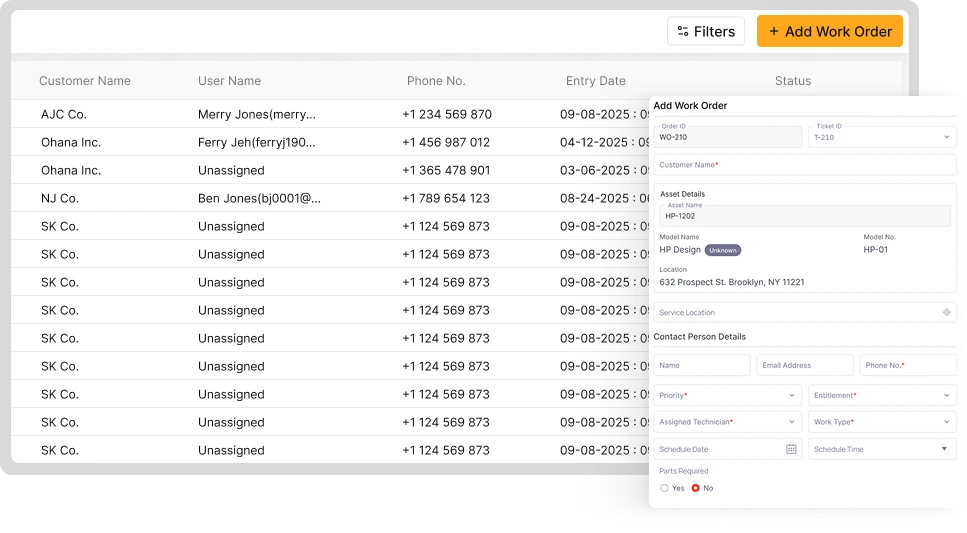Click the Add Work Order button
This screenshot has width=967, height=533.
click(829, 31)
